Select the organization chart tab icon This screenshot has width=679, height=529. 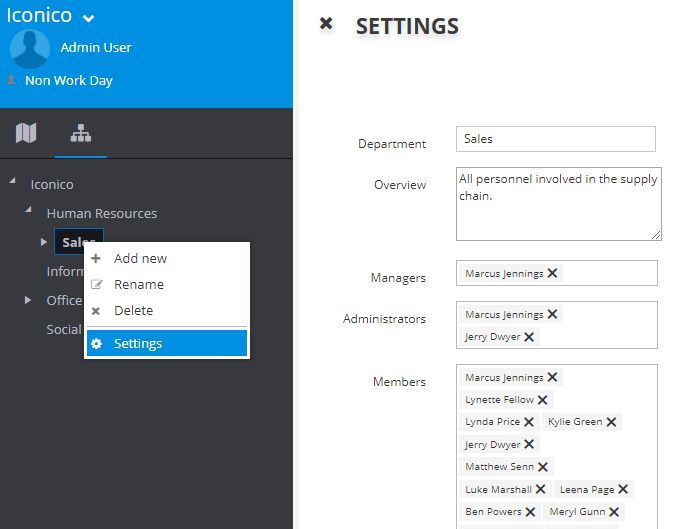(80, 133)
